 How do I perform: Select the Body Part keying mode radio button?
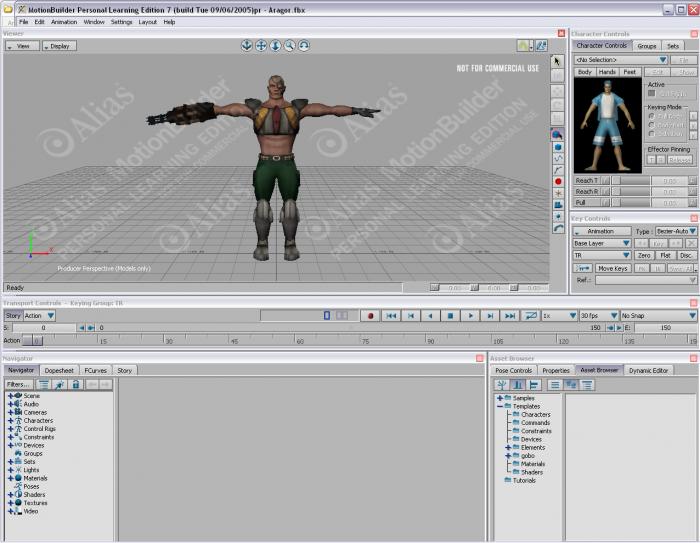pos(651,125)
